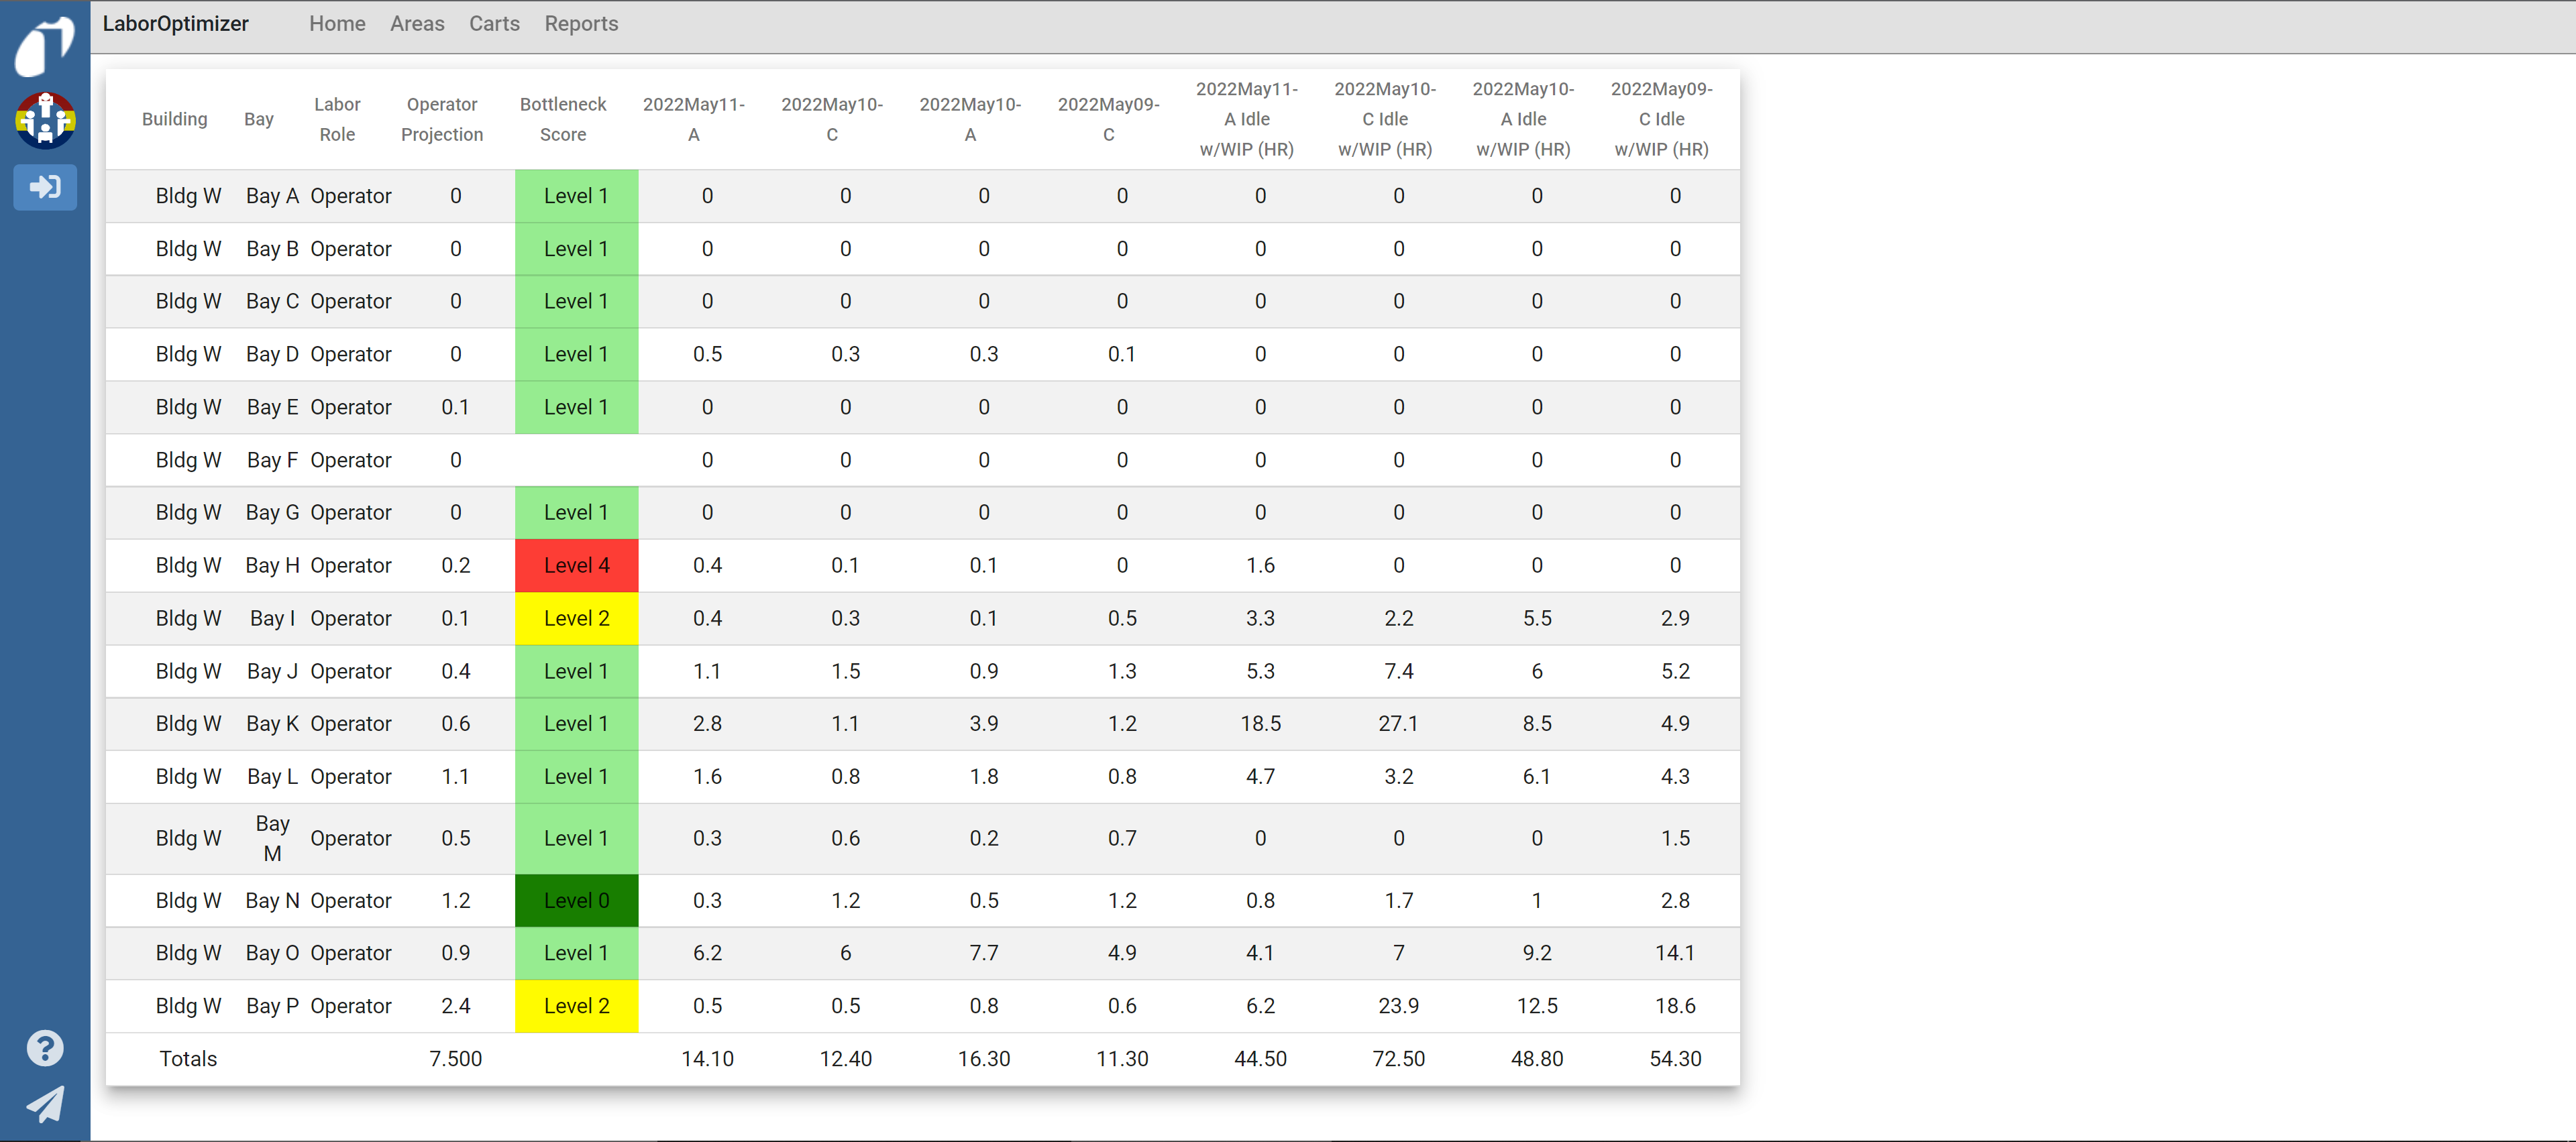Open the Carts menu

494,24
